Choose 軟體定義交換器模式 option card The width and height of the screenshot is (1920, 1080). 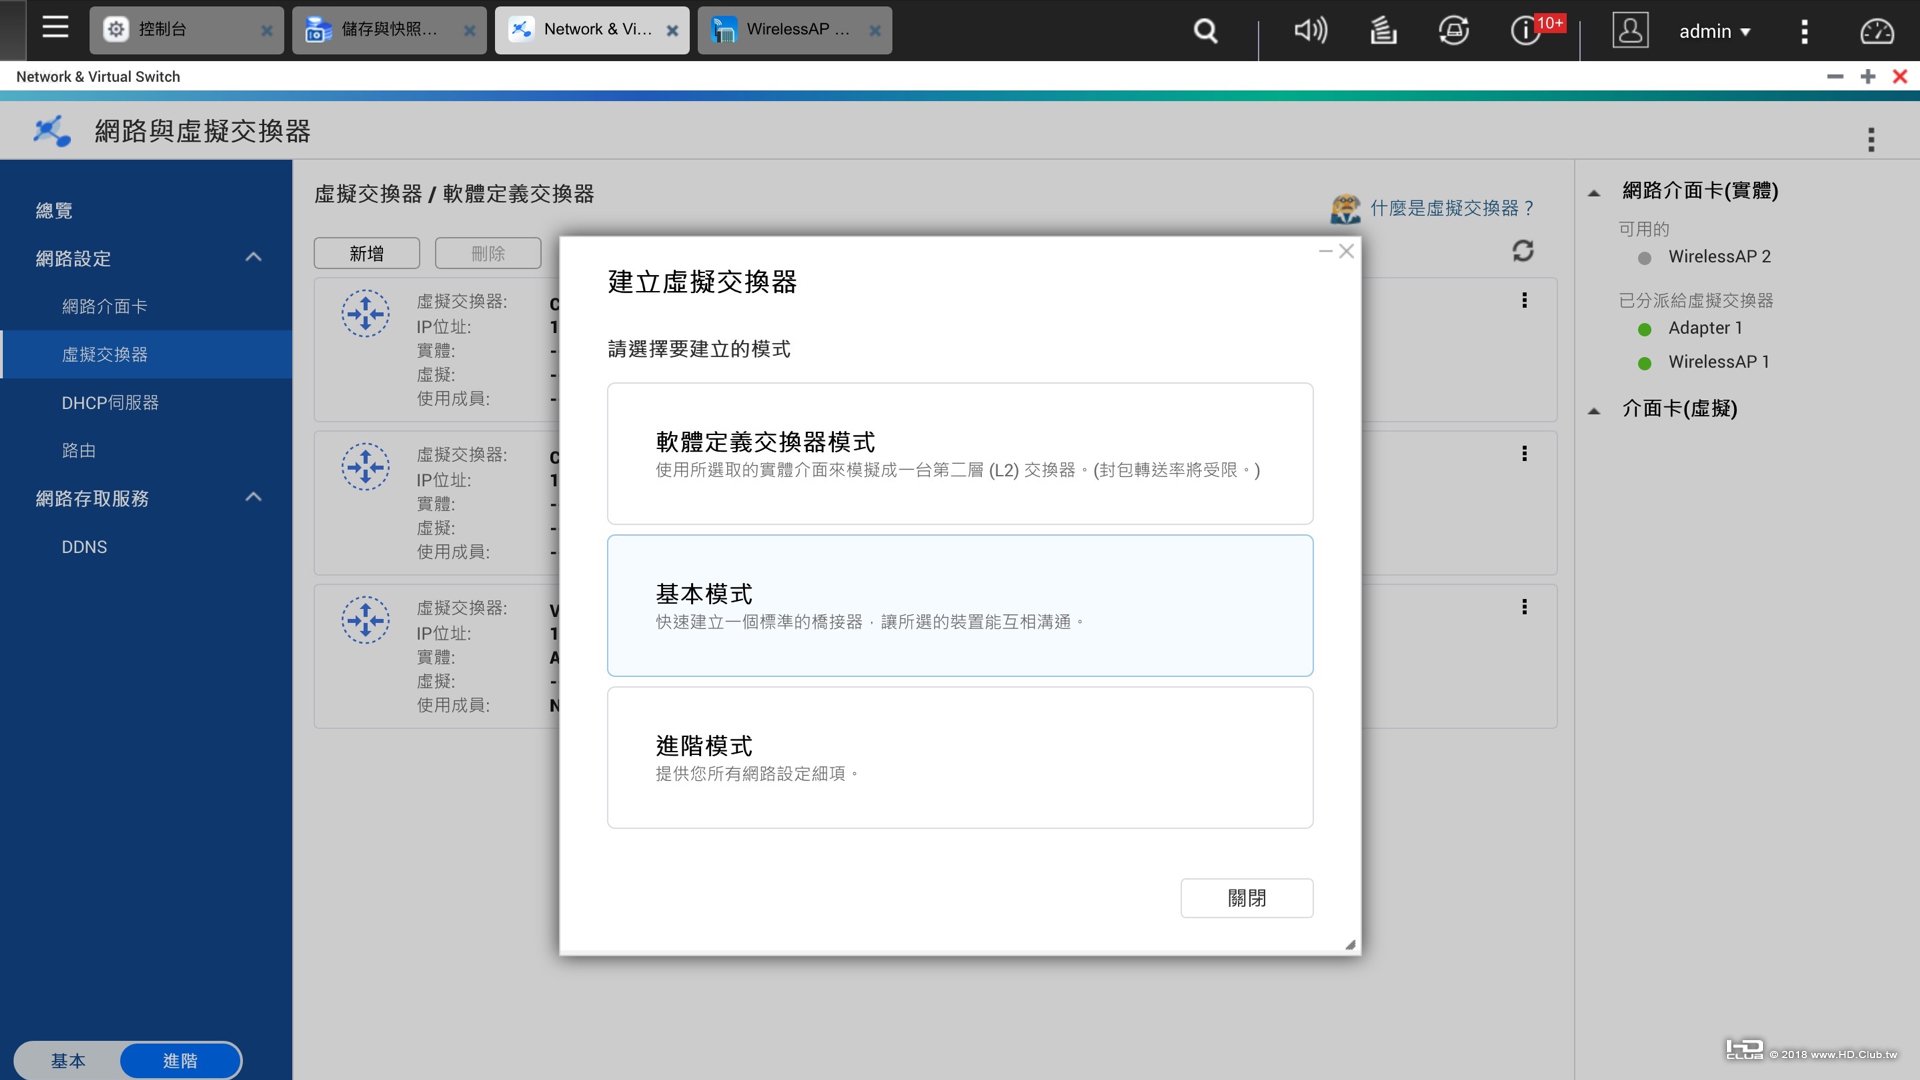click(959, 453)
